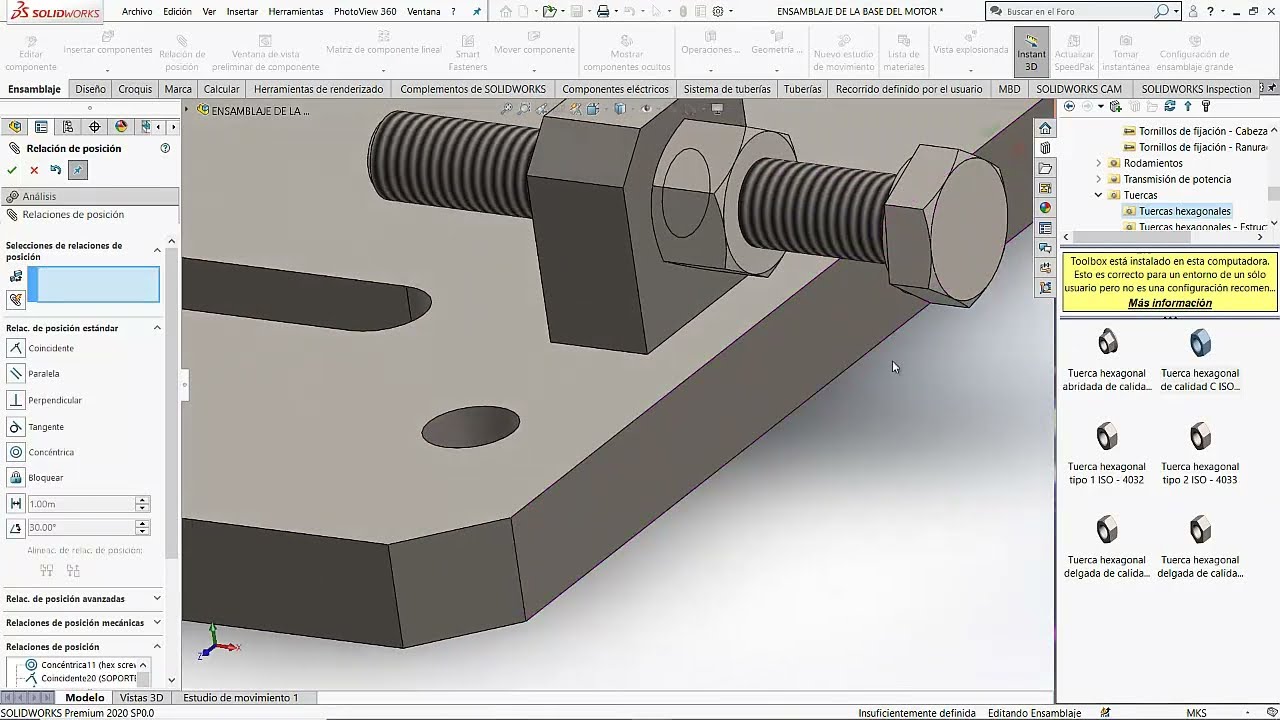Screen dimensions: 1280x720
Task: Open the PropertyManager tab icon
Action: click(x=41, y=127)
